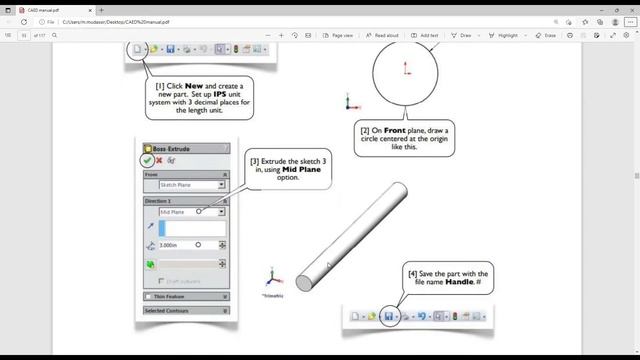The height and width of the screenshot is (360, 640).
Task: Check the Draft outward checkbox
Action: pyautogui.click(x=161, y=281)
